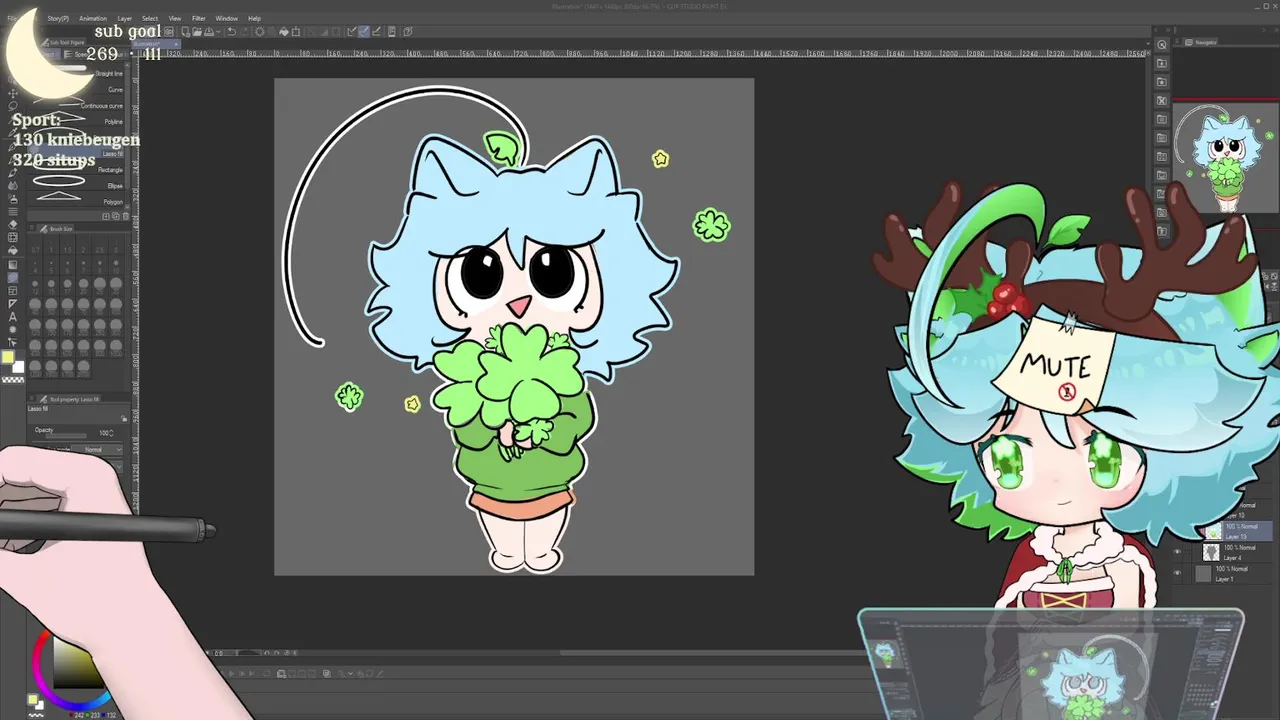This screenshot has width=1280, height=720.
Task: Open the Select menu
Action: [150, 18]
